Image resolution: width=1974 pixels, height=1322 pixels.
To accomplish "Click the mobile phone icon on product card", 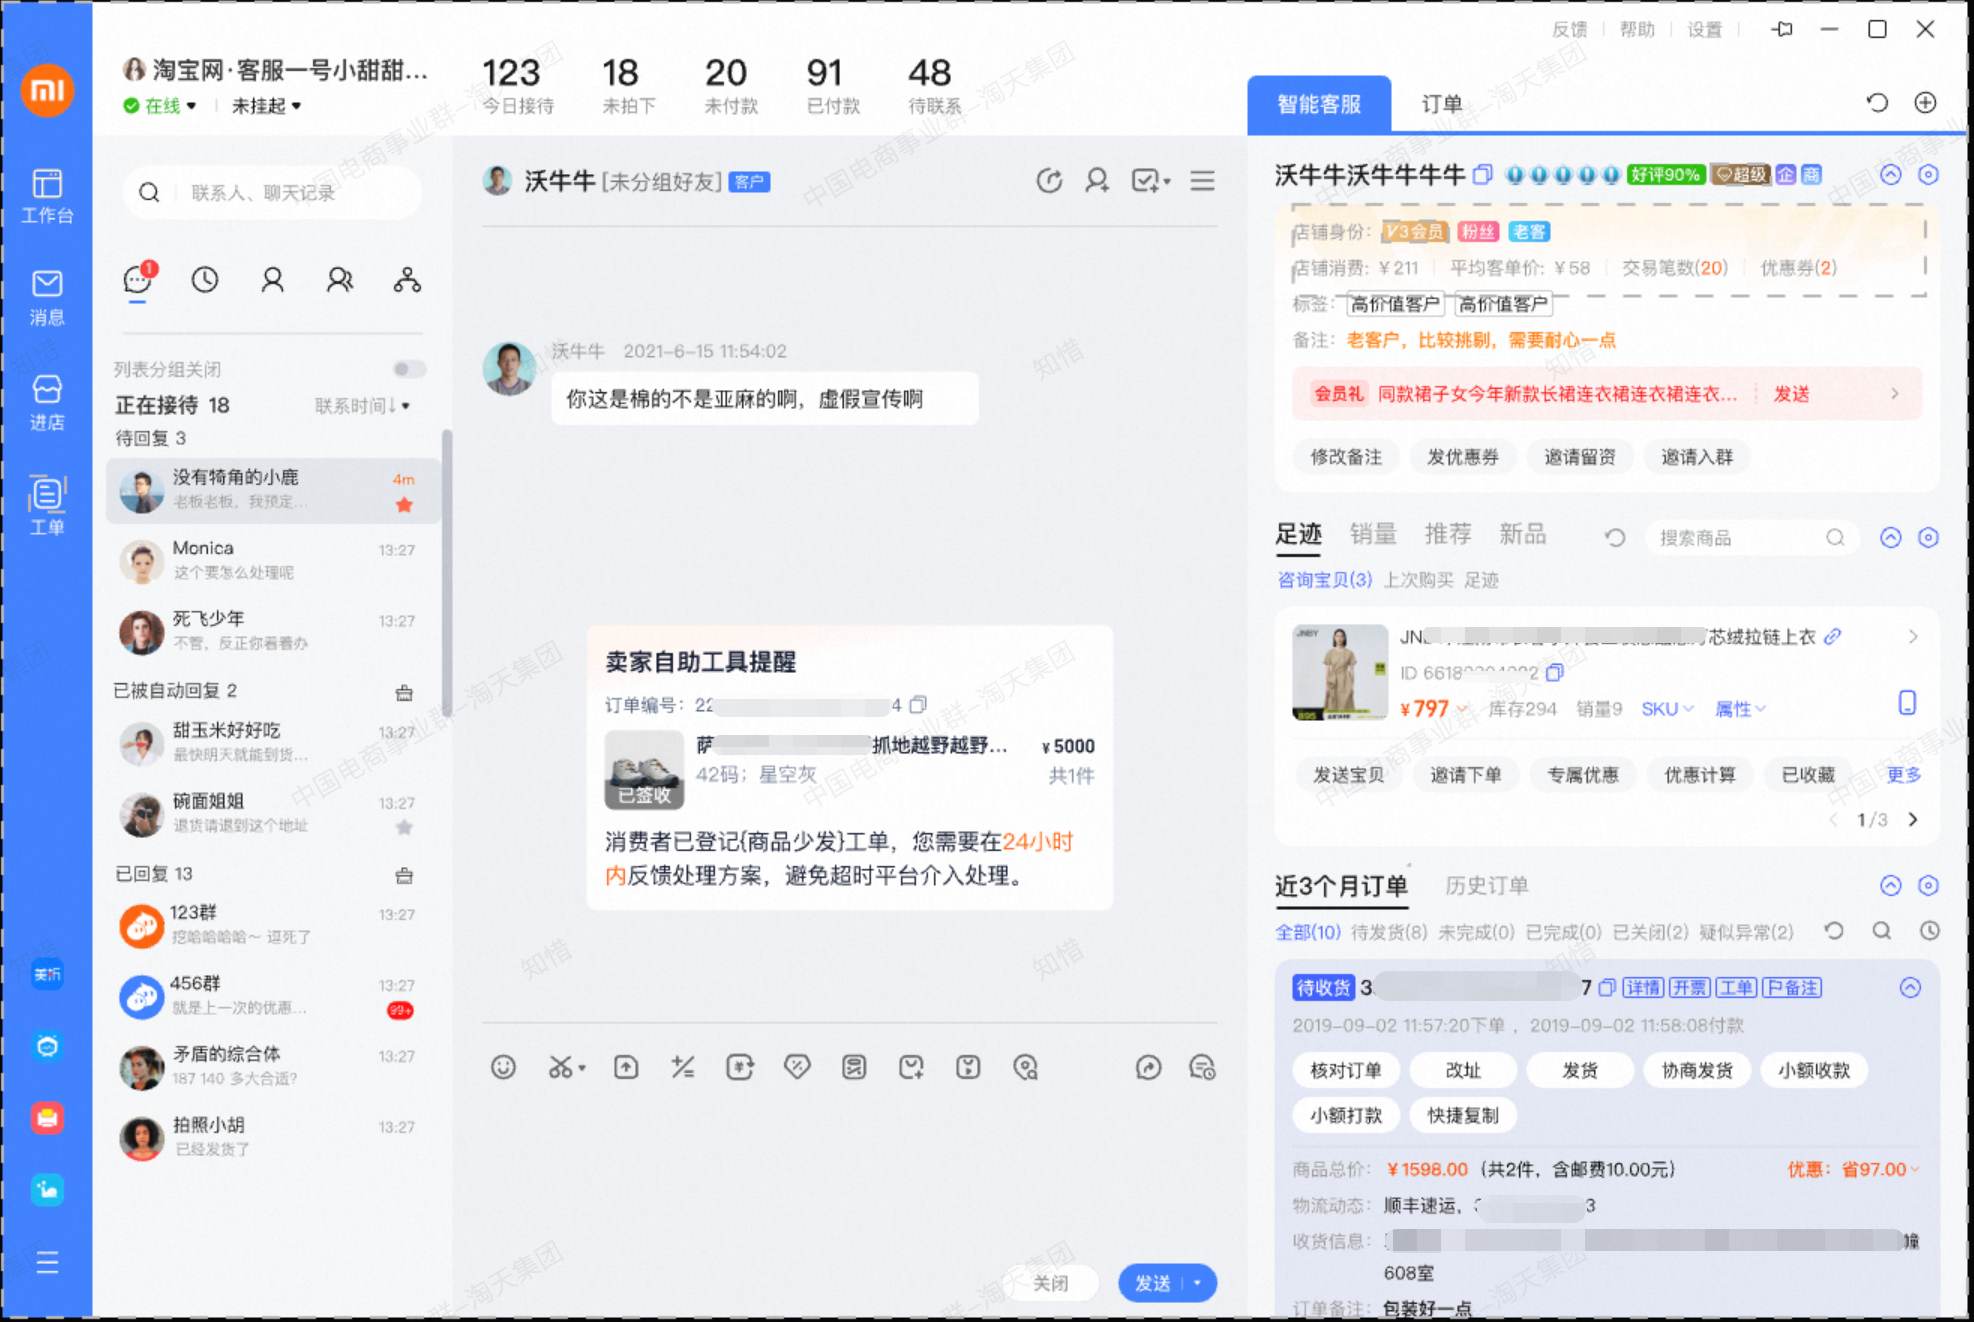I will tap(1907, 703).
